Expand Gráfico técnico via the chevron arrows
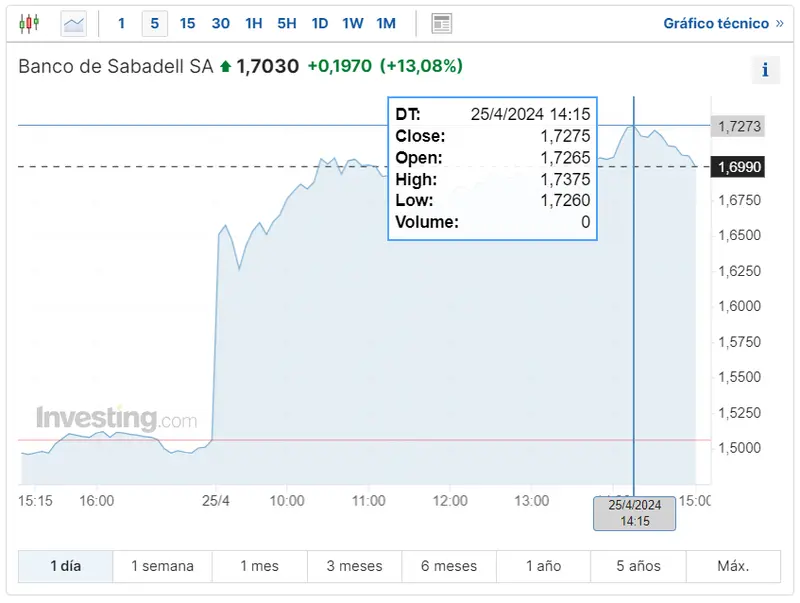The height and width of the screenshot is (603, 800). (x=781, y=23)
